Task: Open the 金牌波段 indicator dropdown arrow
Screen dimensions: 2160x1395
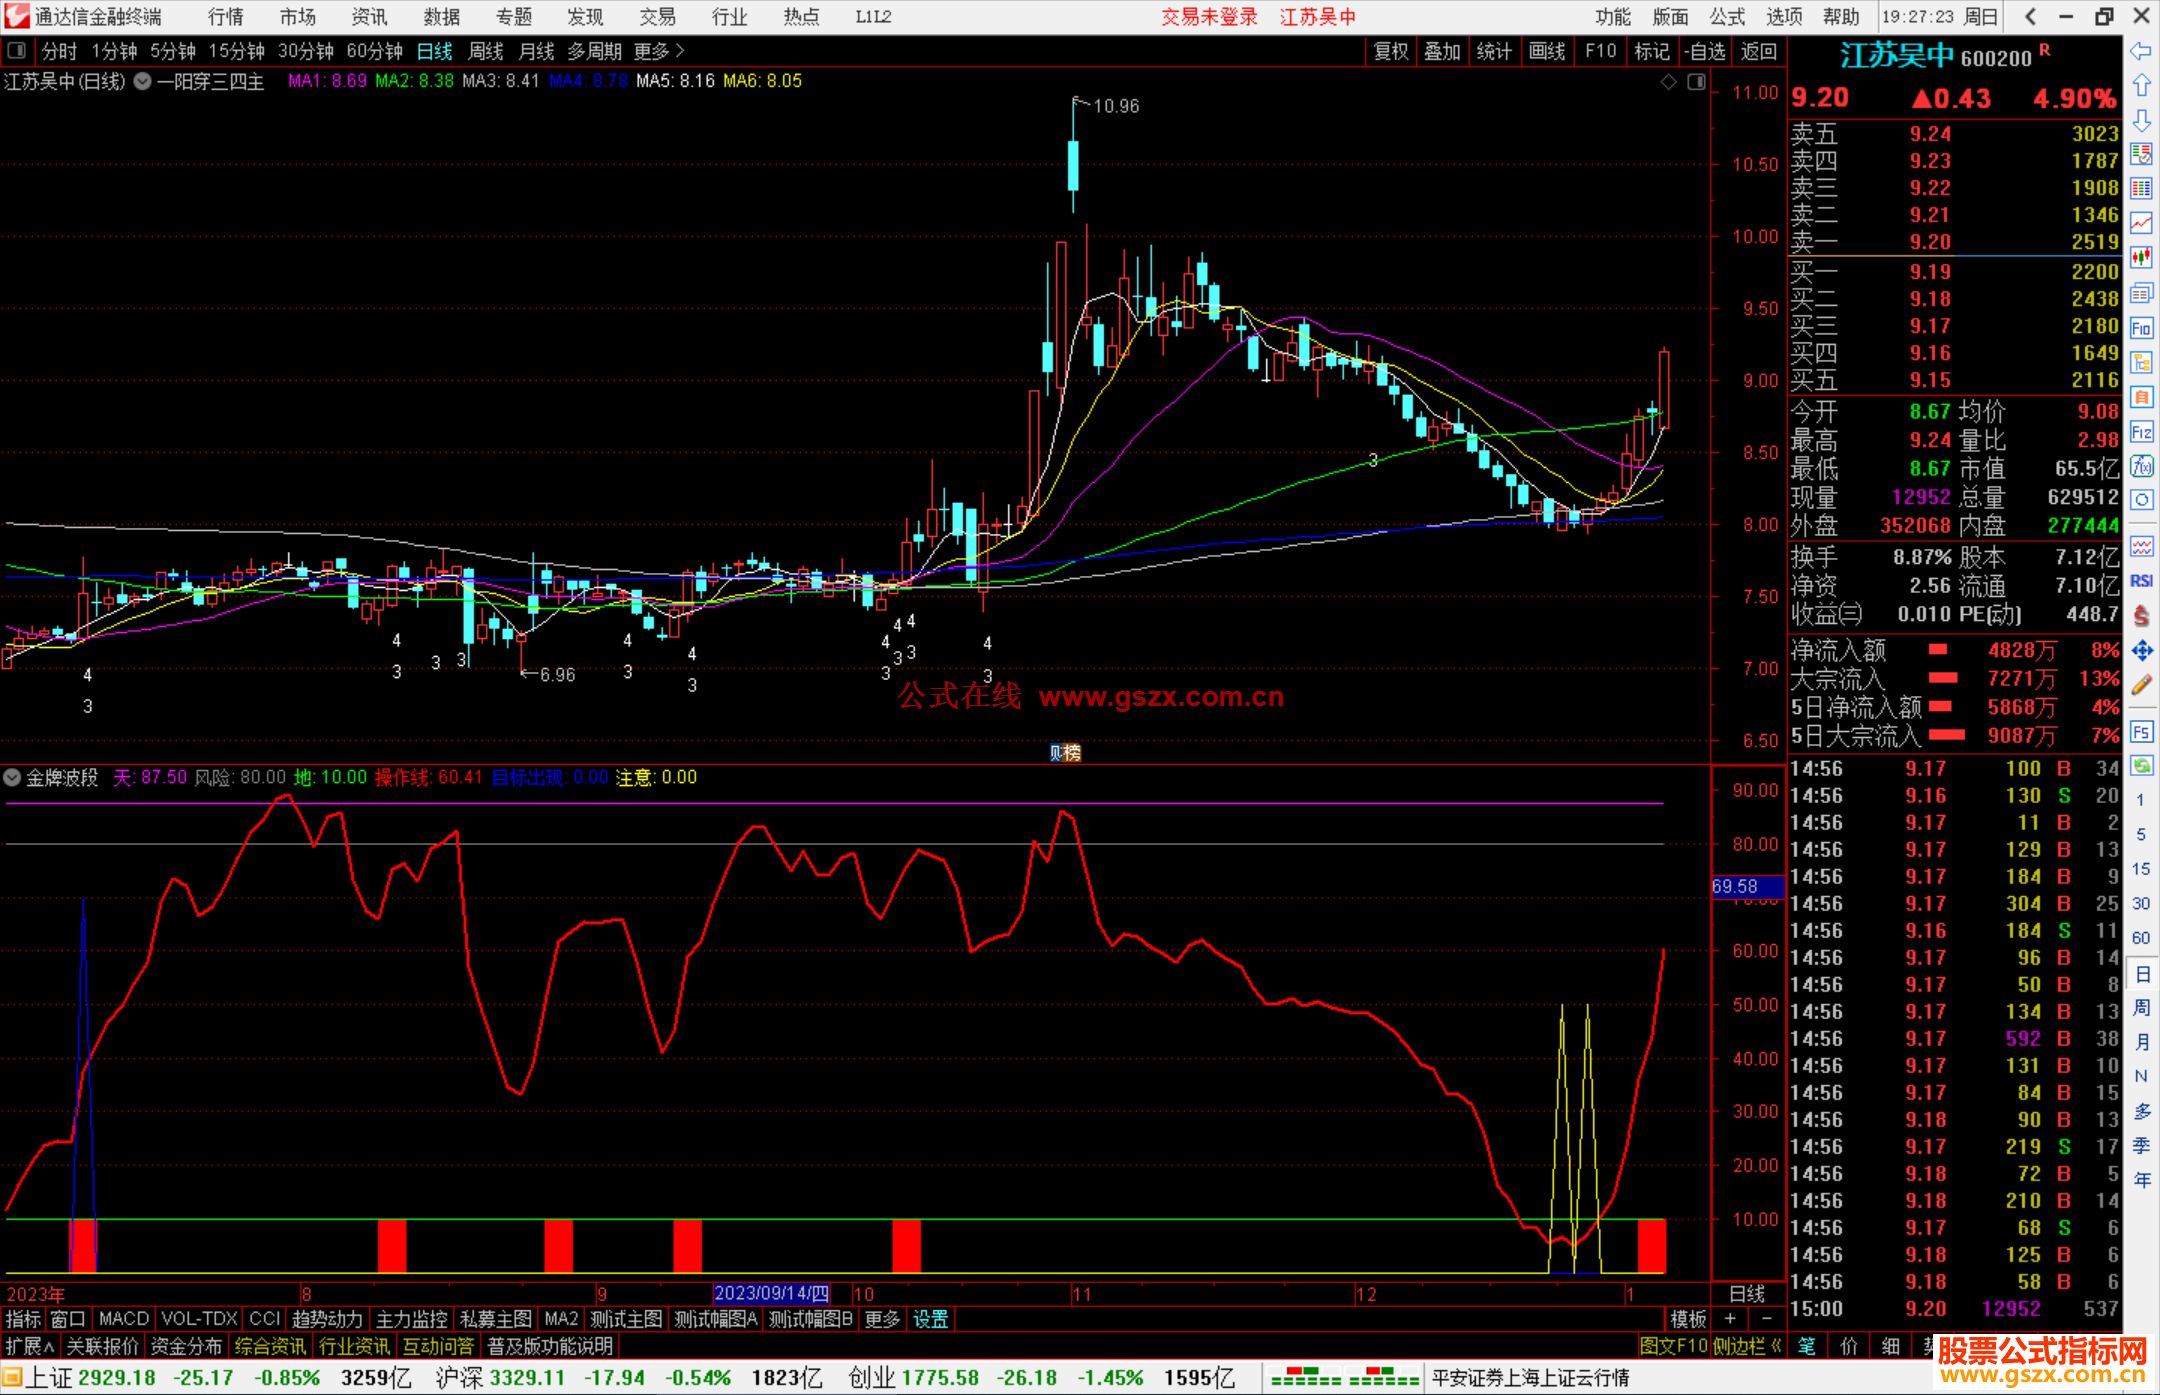Action: 12,777
